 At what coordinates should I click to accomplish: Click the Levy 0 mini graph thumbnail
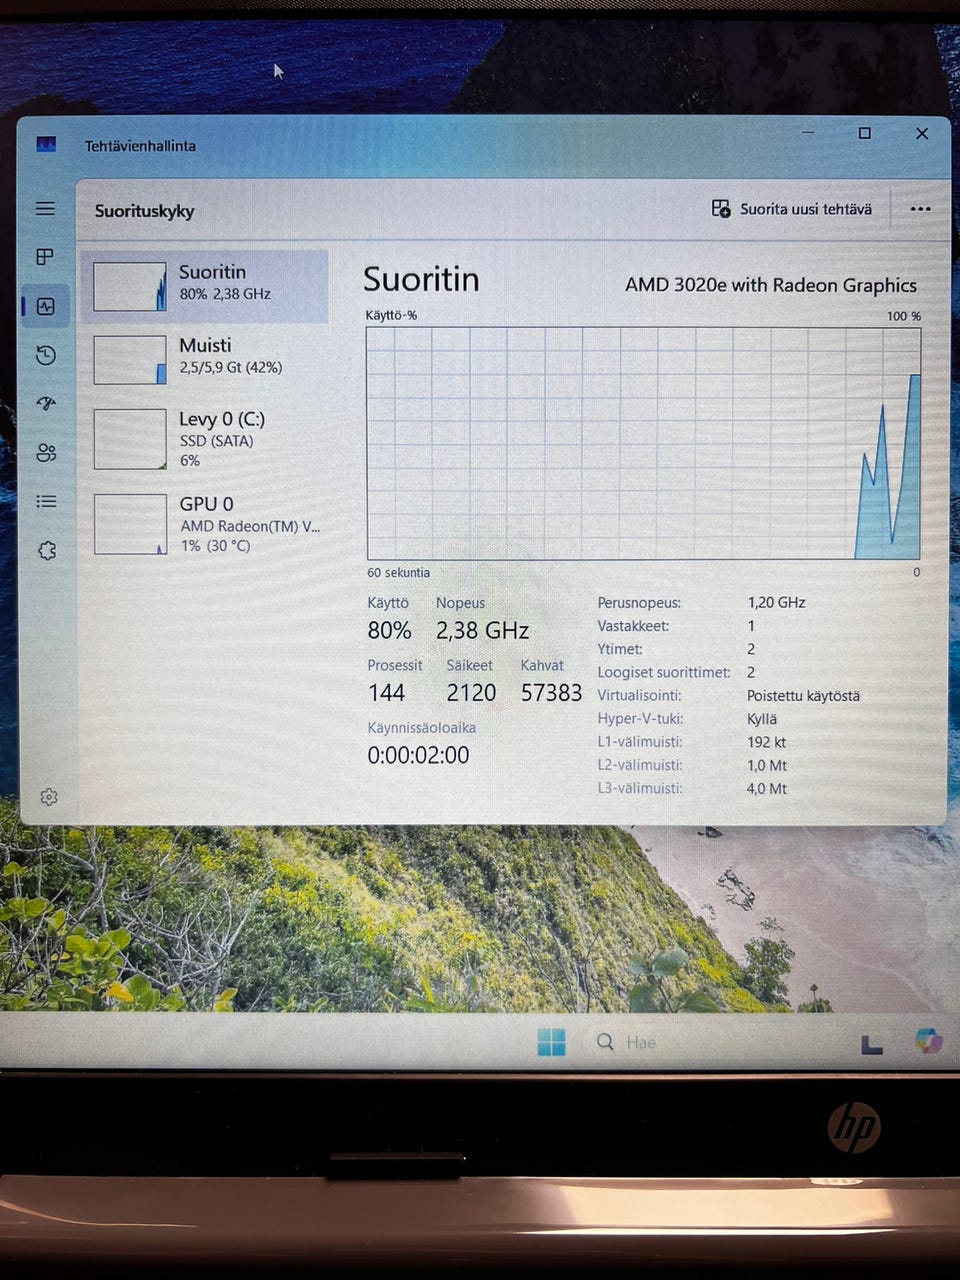click(x=130, y=439)
